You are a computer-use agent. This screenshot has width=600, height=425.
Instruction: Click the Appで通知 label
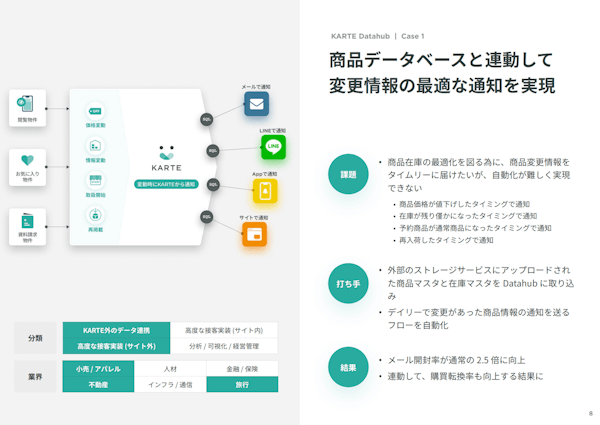[x=264, y=174]
